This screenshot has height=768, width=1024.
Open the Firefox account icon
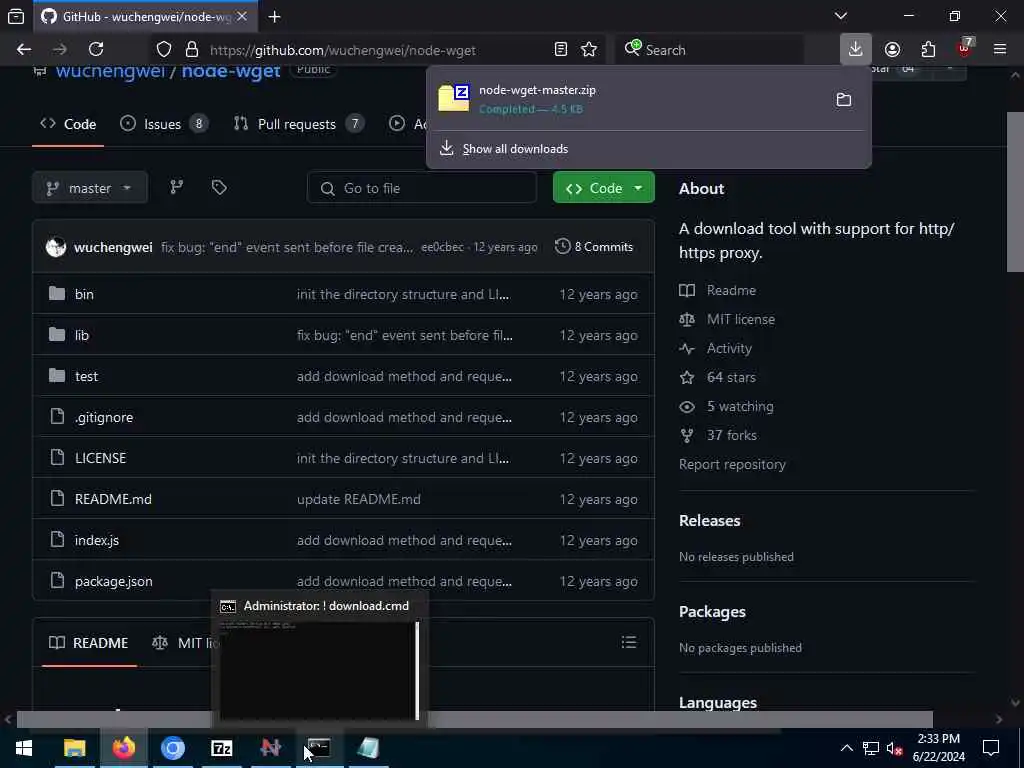892,50
